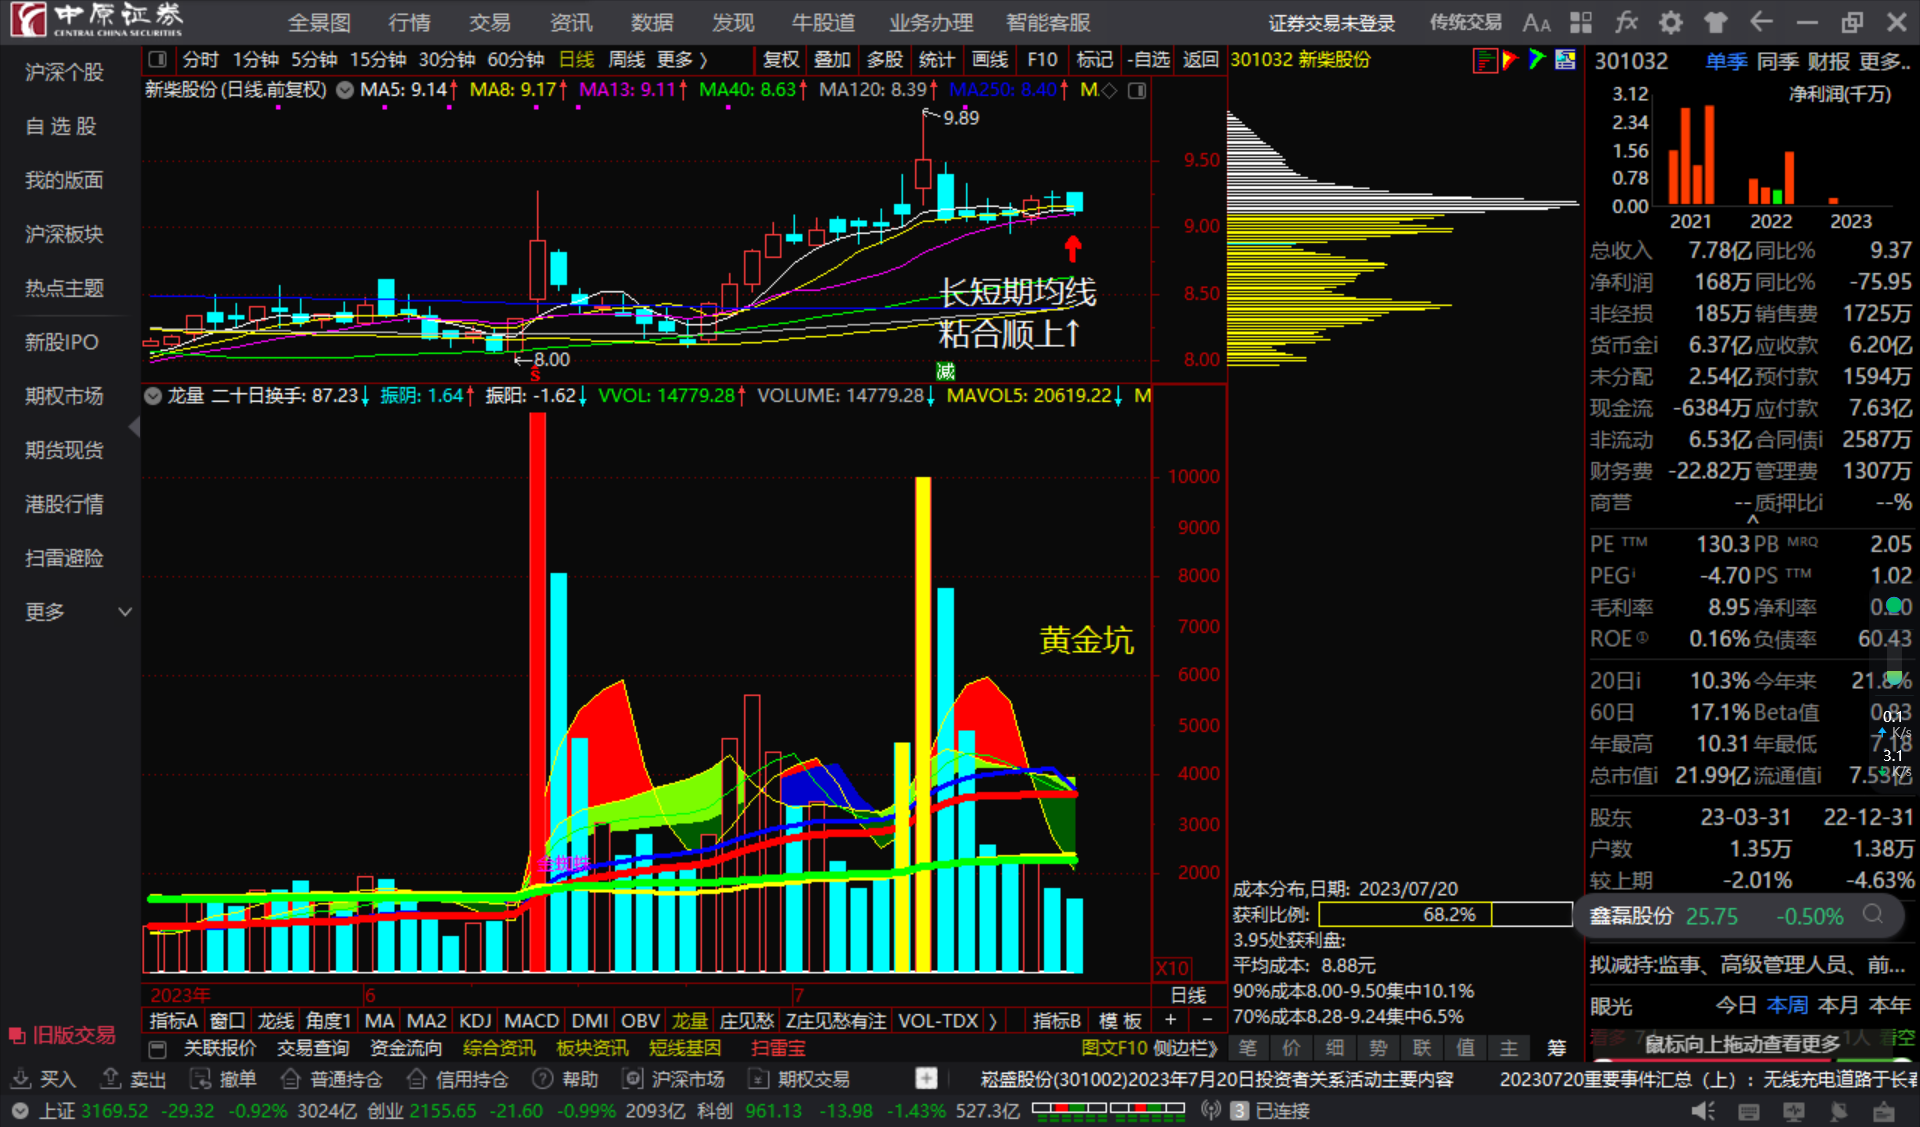This screenshot has height=1127, width=1920.
Task: Open the skin theme shirt icon
Action: click(1716, 22)
